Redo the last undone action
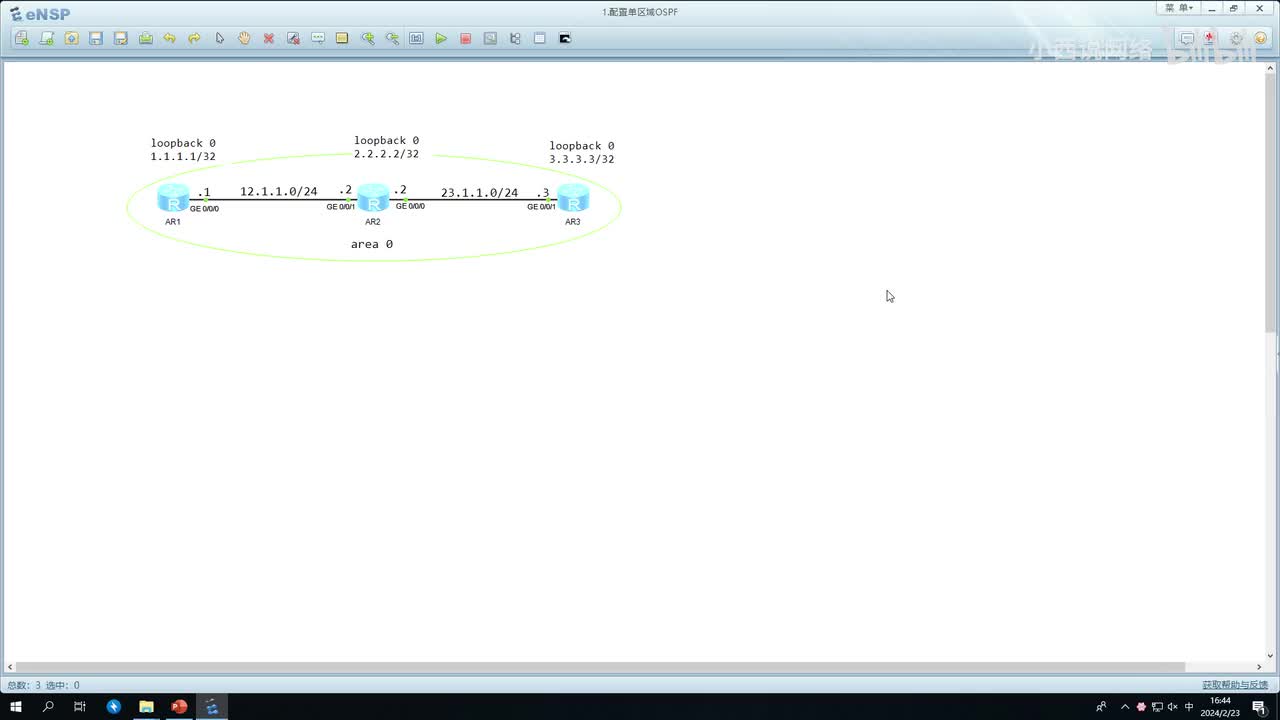 click(x=194, y=38)
